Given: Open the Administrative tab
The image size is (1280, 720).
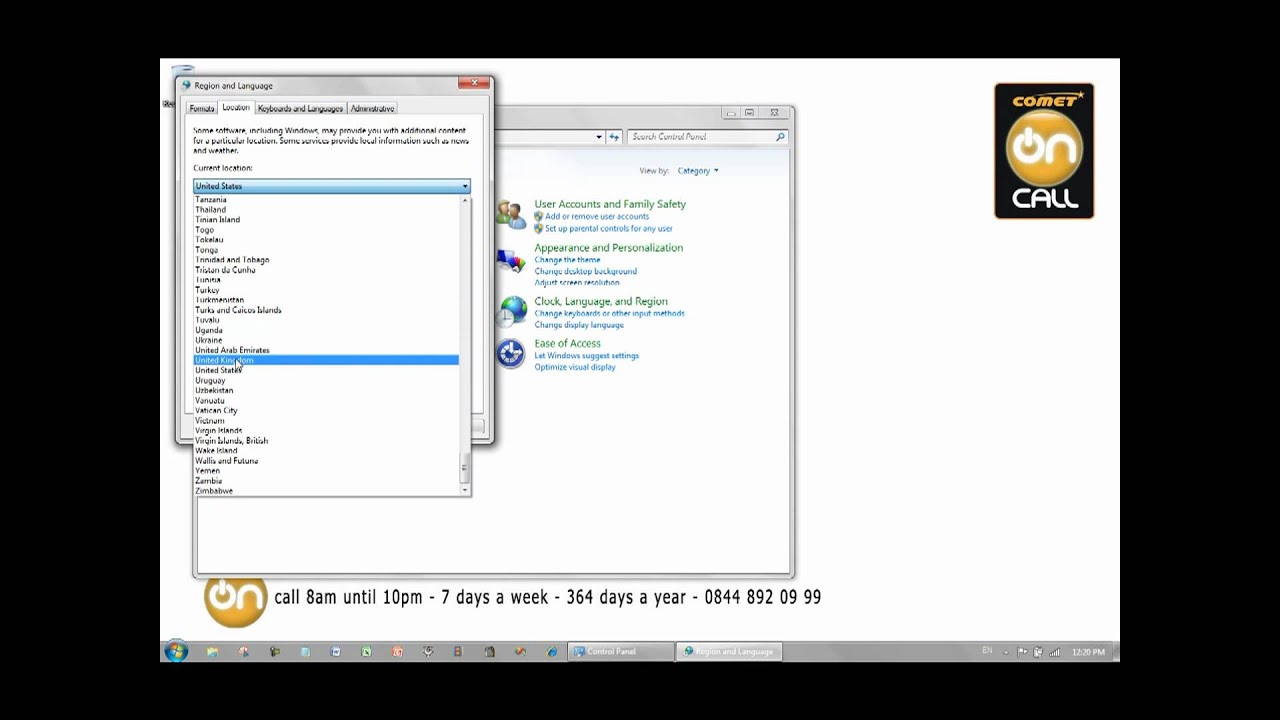Looking at the screenshot, I should (x=372, y=108).
